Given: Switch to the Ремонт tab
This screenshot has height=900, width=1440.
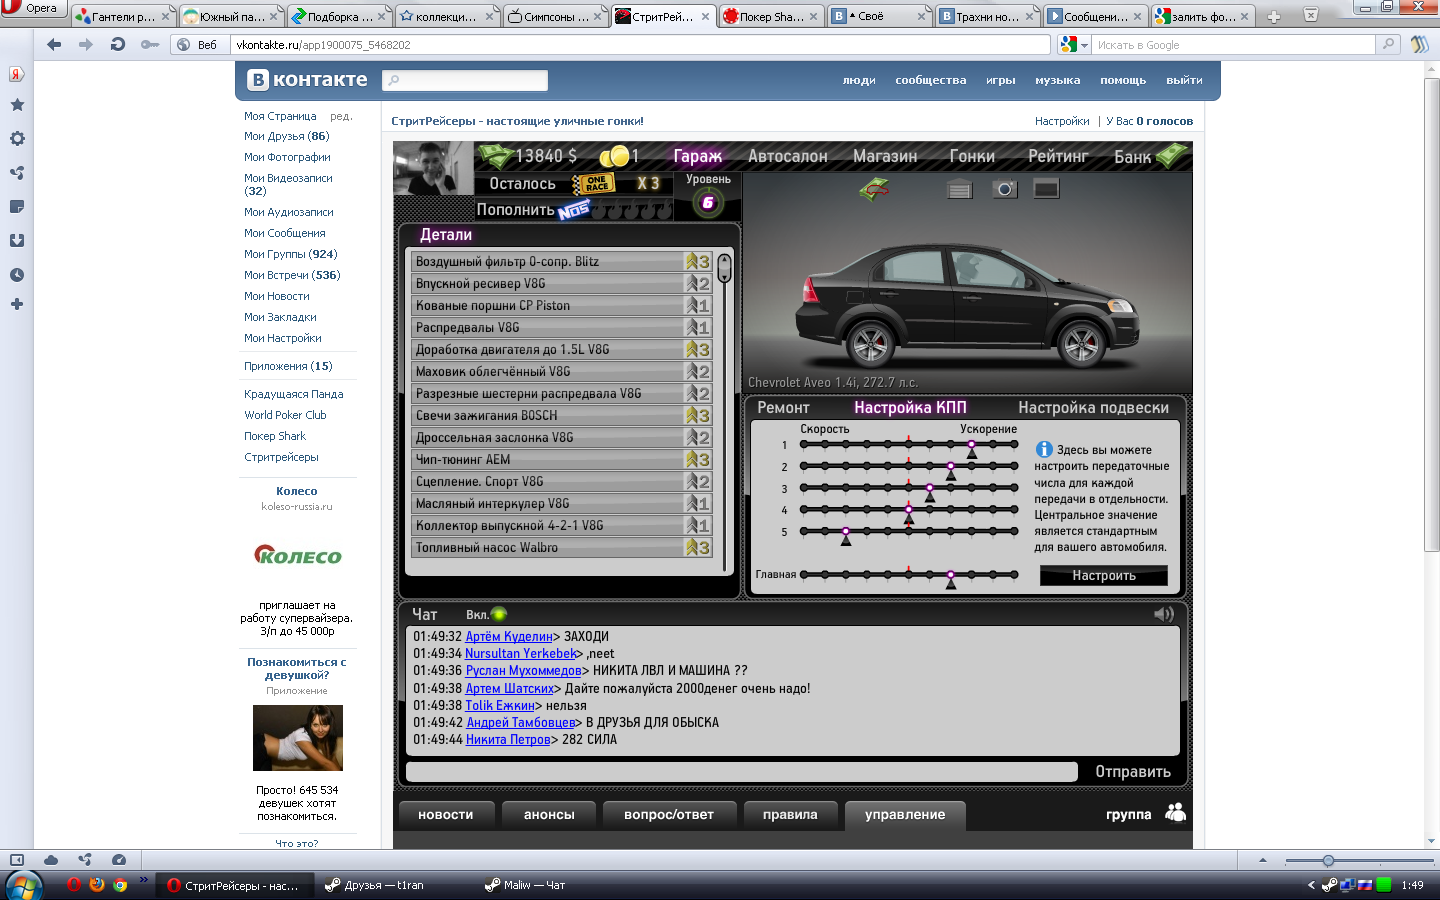Looking at the screenshot, I should [783, 408].
